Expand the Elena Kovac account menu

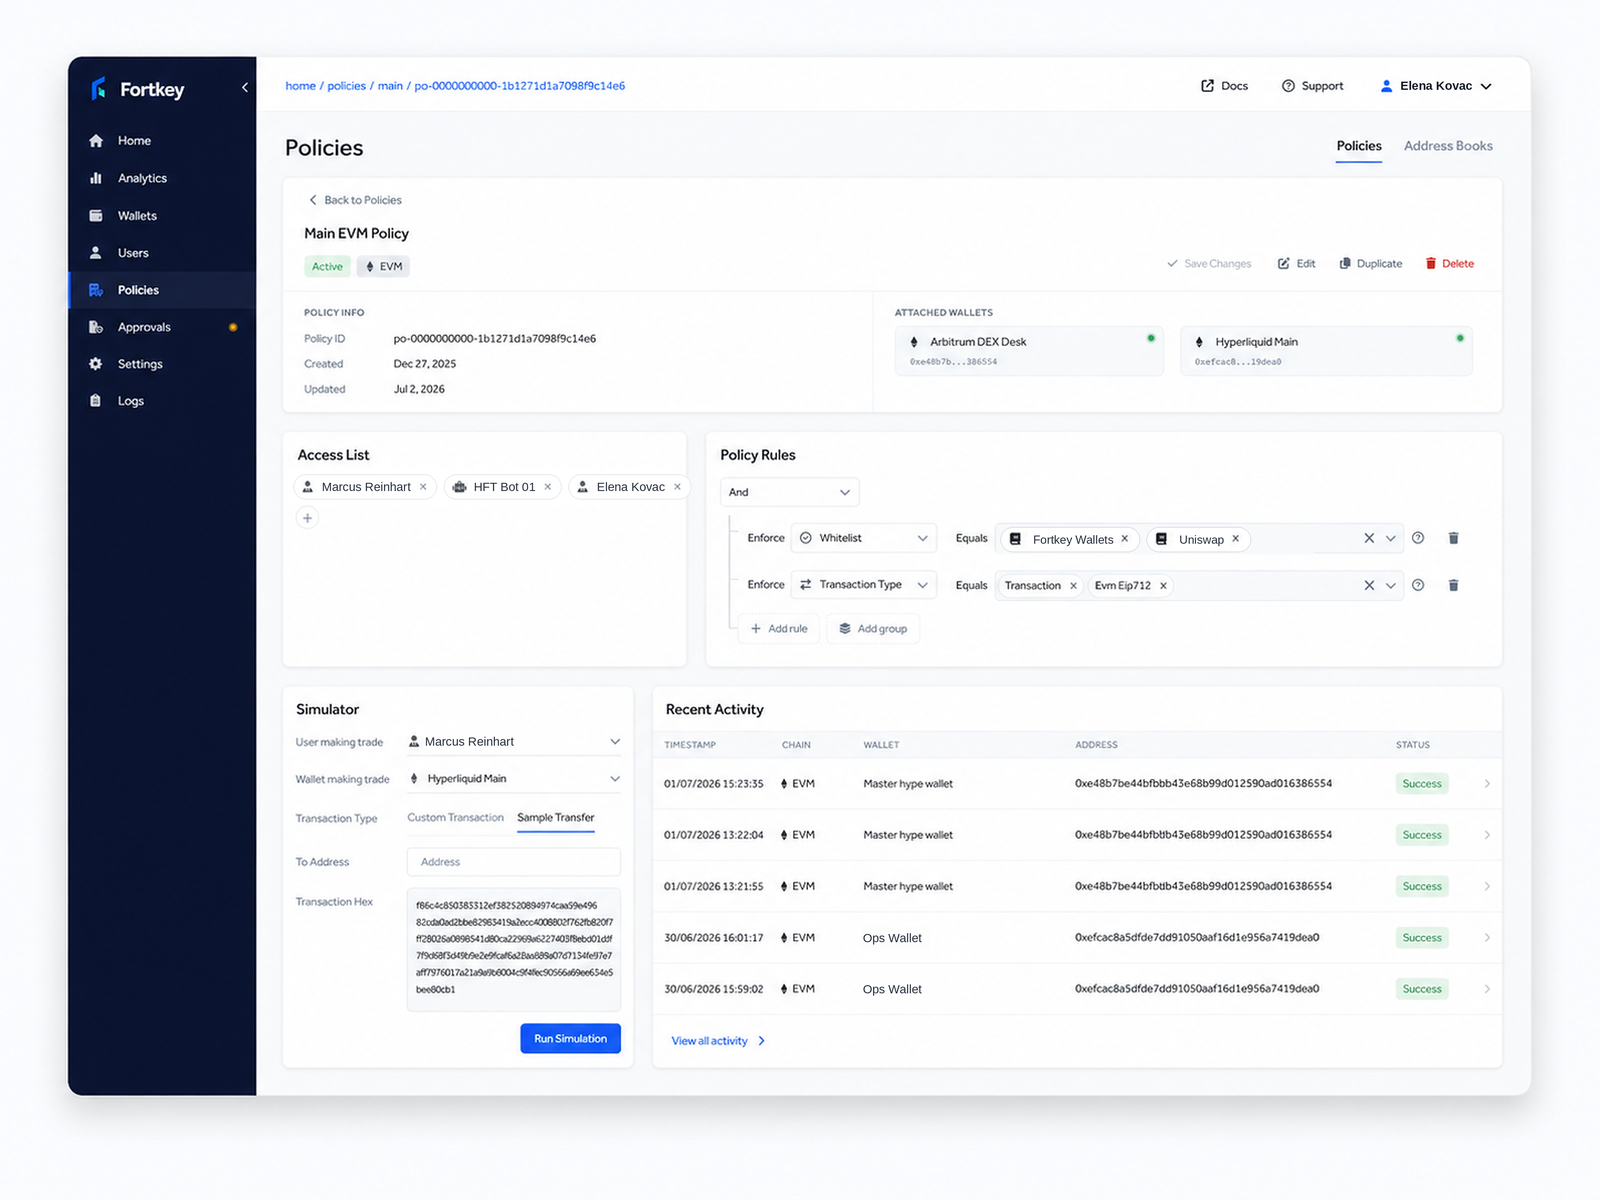point(1436,86)
